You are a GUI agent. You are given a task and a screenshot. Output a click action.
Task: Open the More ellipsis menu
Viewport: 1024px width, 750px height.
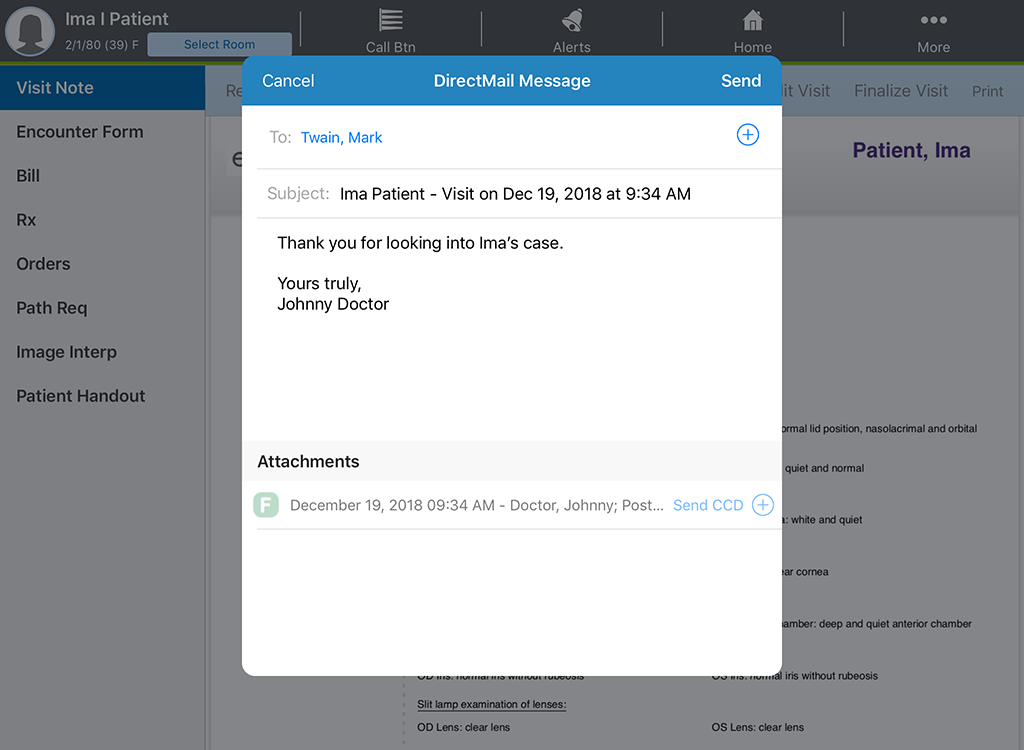pyautogui.click(x=933, y=20)
